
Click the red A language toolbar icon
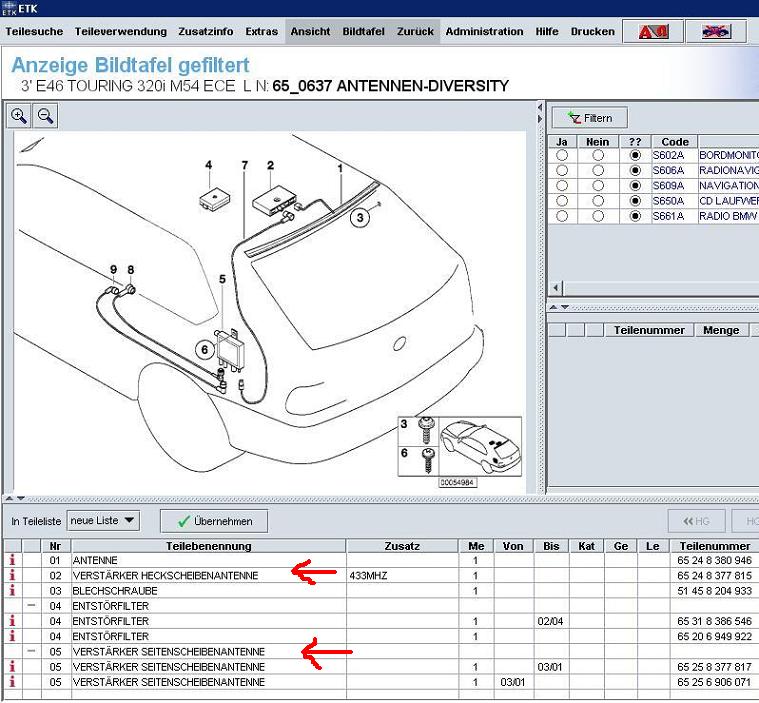coord(653,31)
